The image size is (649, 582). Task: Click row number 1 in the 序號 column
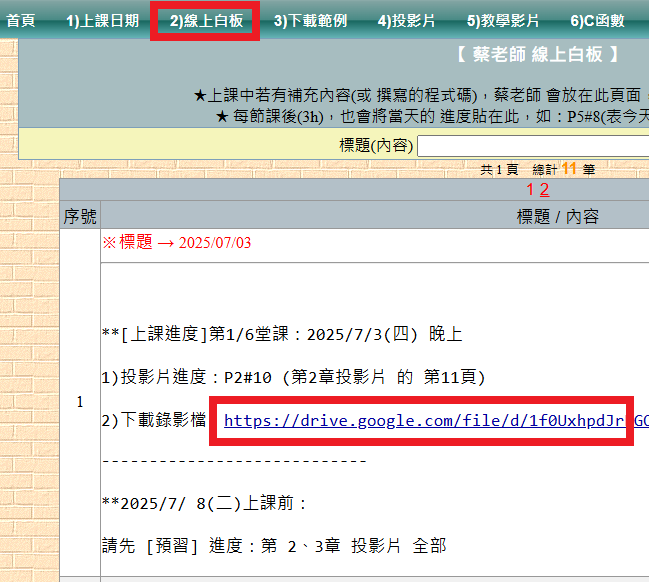(80, 401)
